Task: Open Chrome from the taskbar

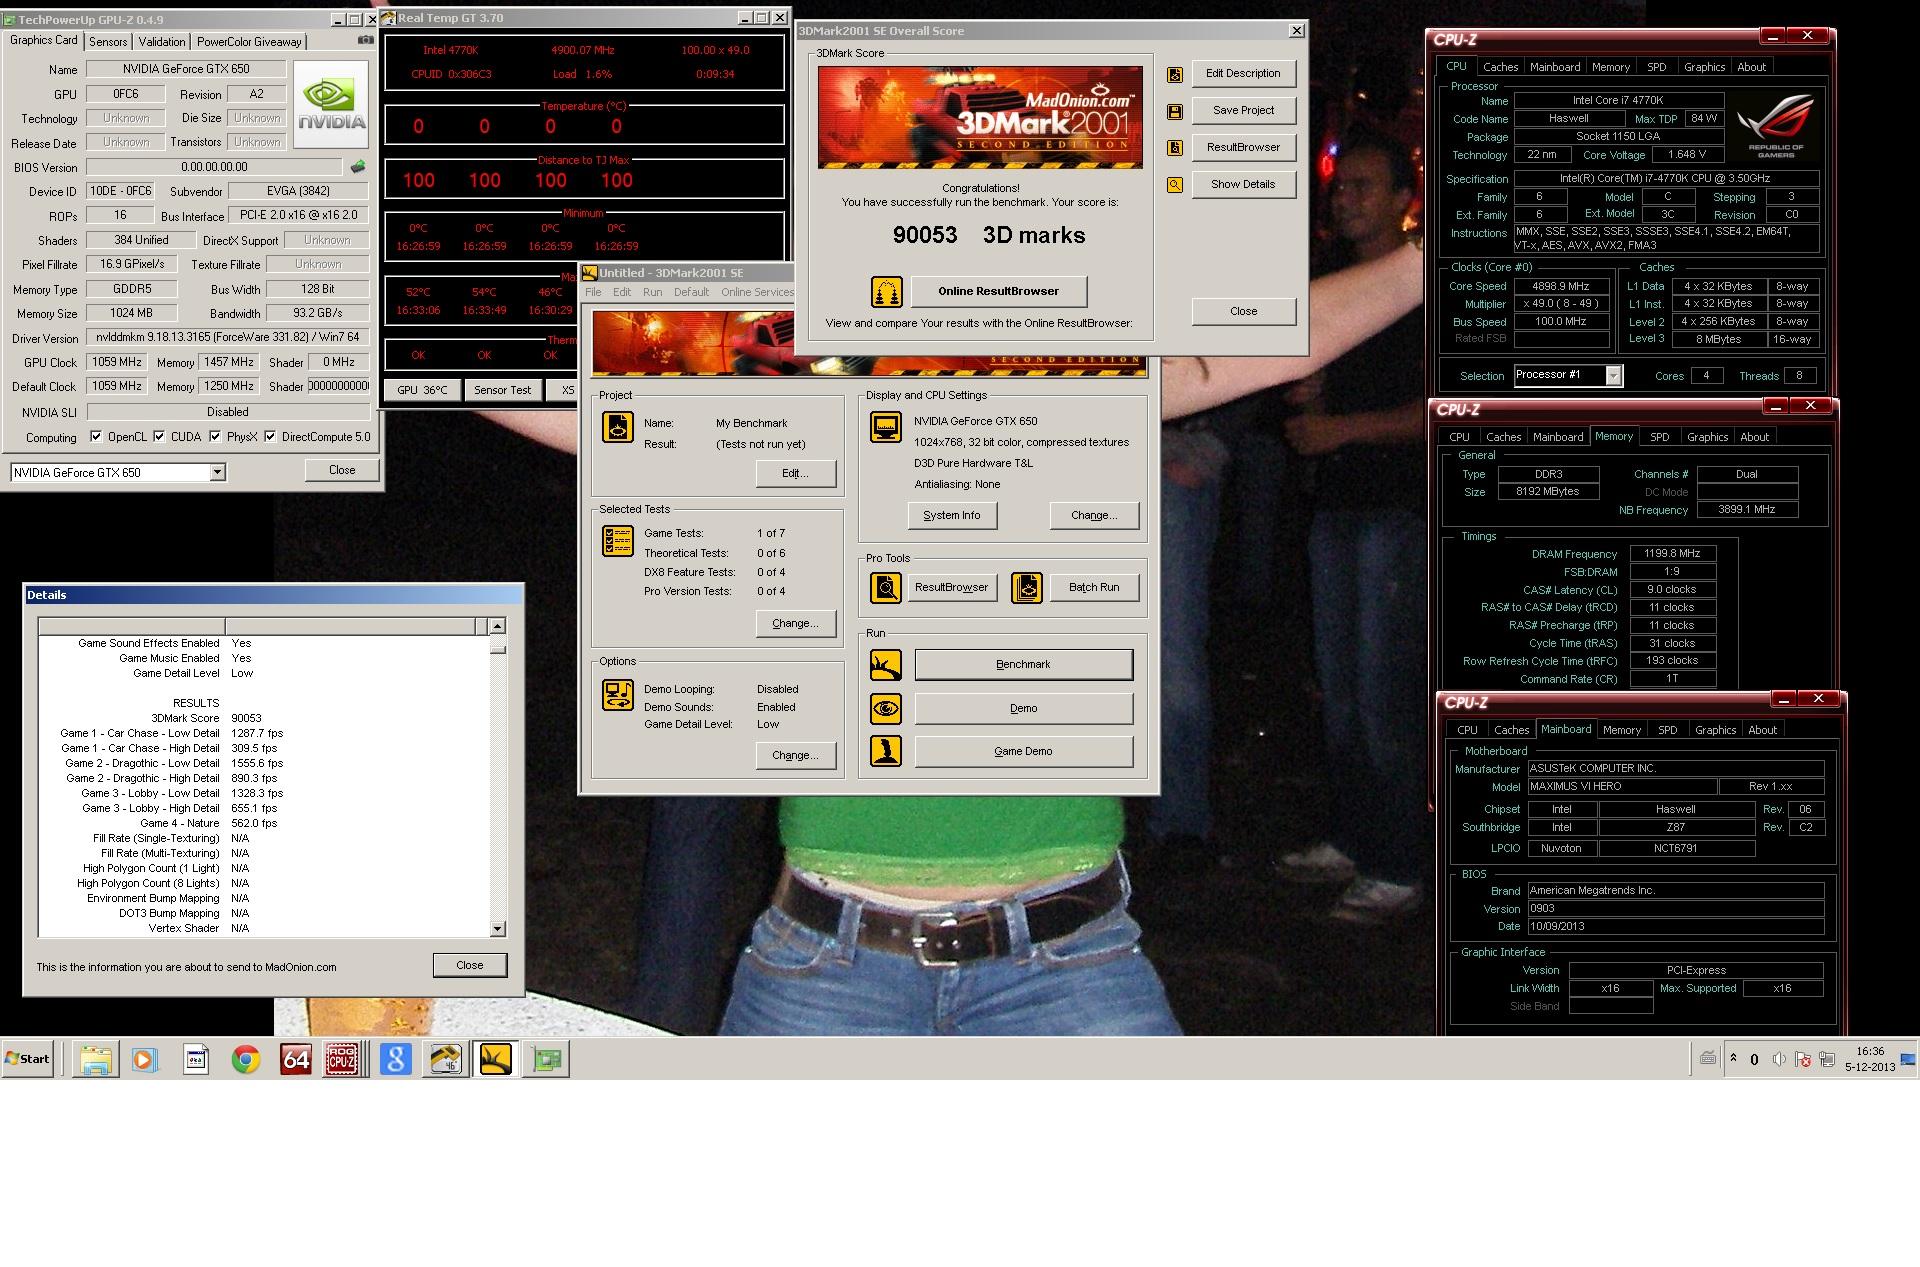Action: point(246,1059)
